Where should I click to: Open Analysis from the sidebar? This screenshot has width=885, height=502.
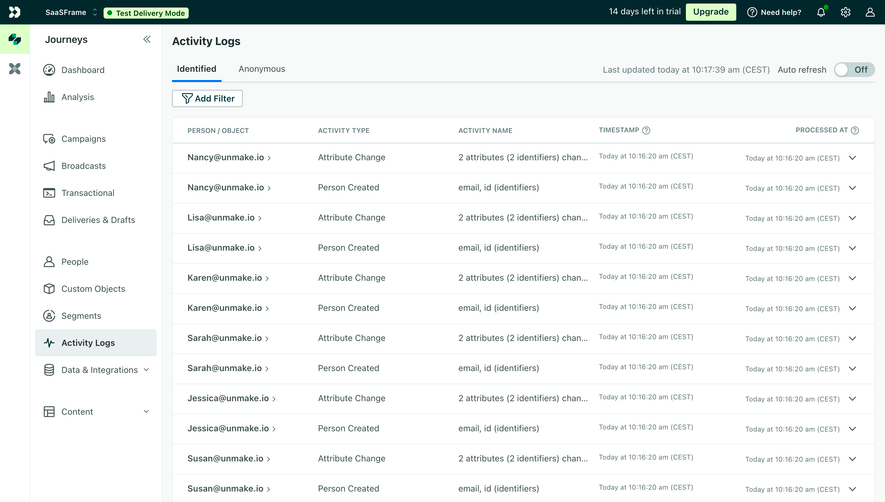(77, 97)
